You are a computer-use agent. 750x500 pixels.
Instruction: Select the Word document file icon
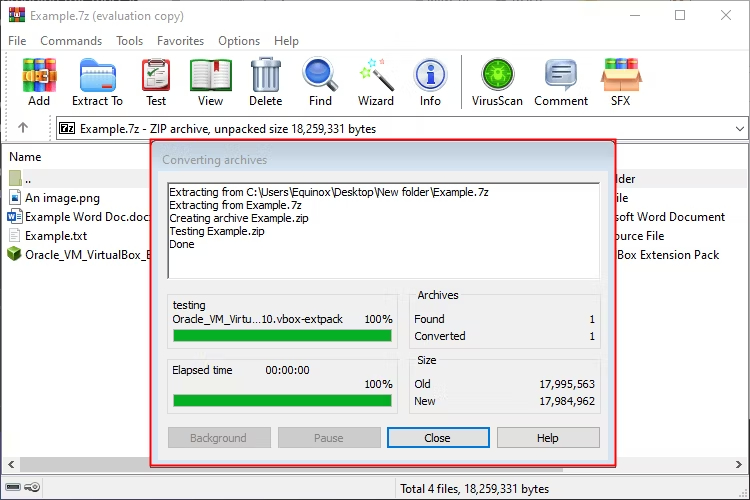click(15, 217)
